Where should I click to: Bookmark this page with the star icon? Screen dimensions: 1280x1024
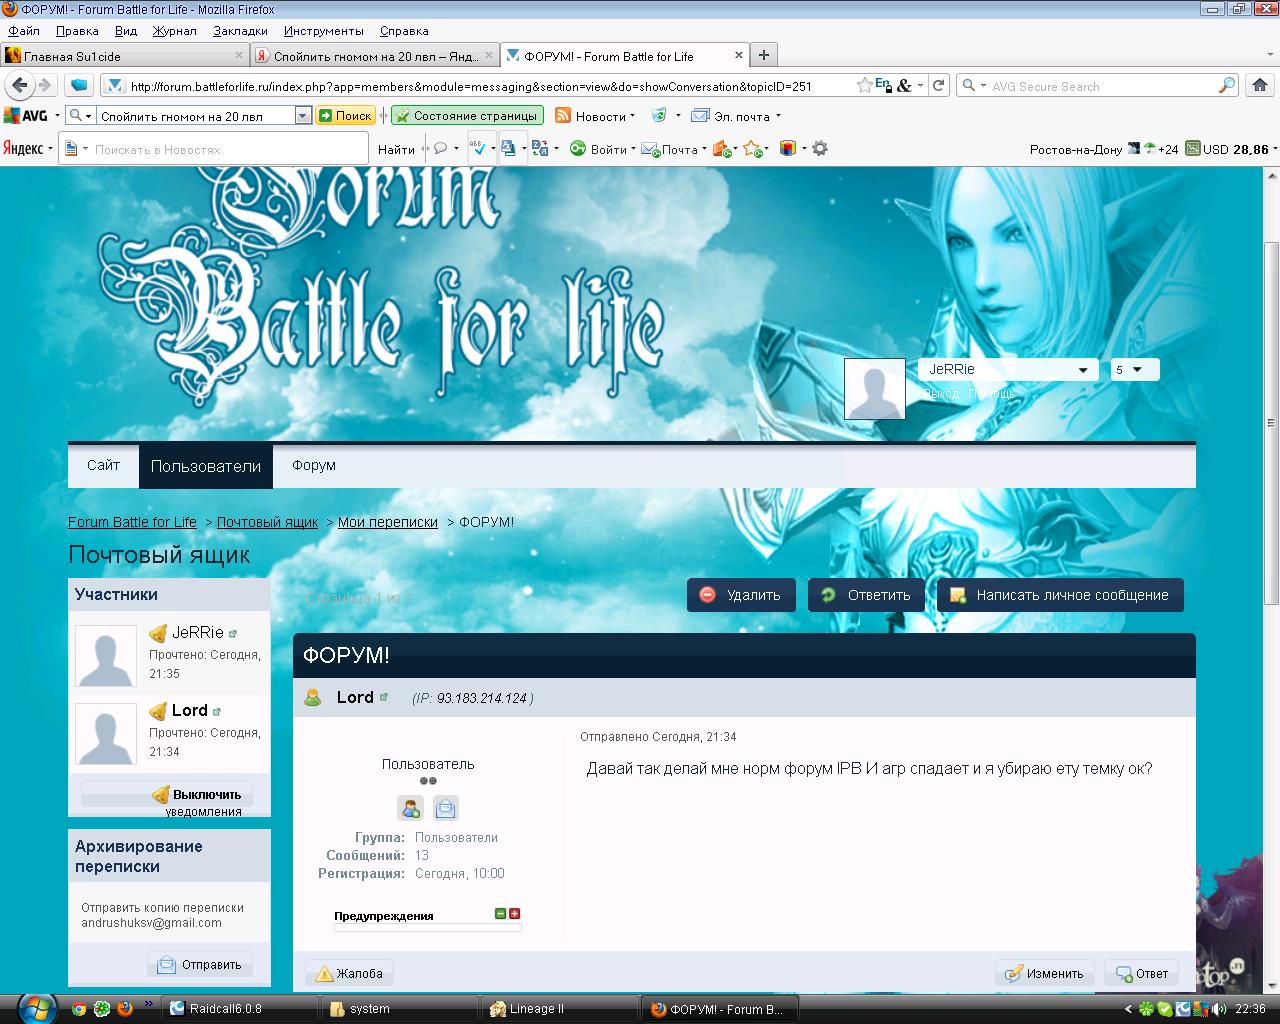(864, 85)
